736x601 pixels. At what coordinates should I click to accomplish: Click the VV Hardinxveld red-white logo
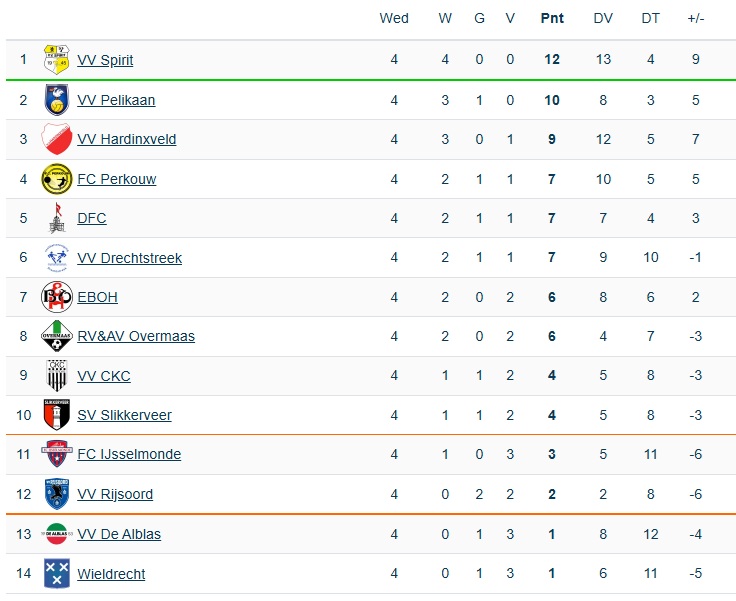click(56, 139)
